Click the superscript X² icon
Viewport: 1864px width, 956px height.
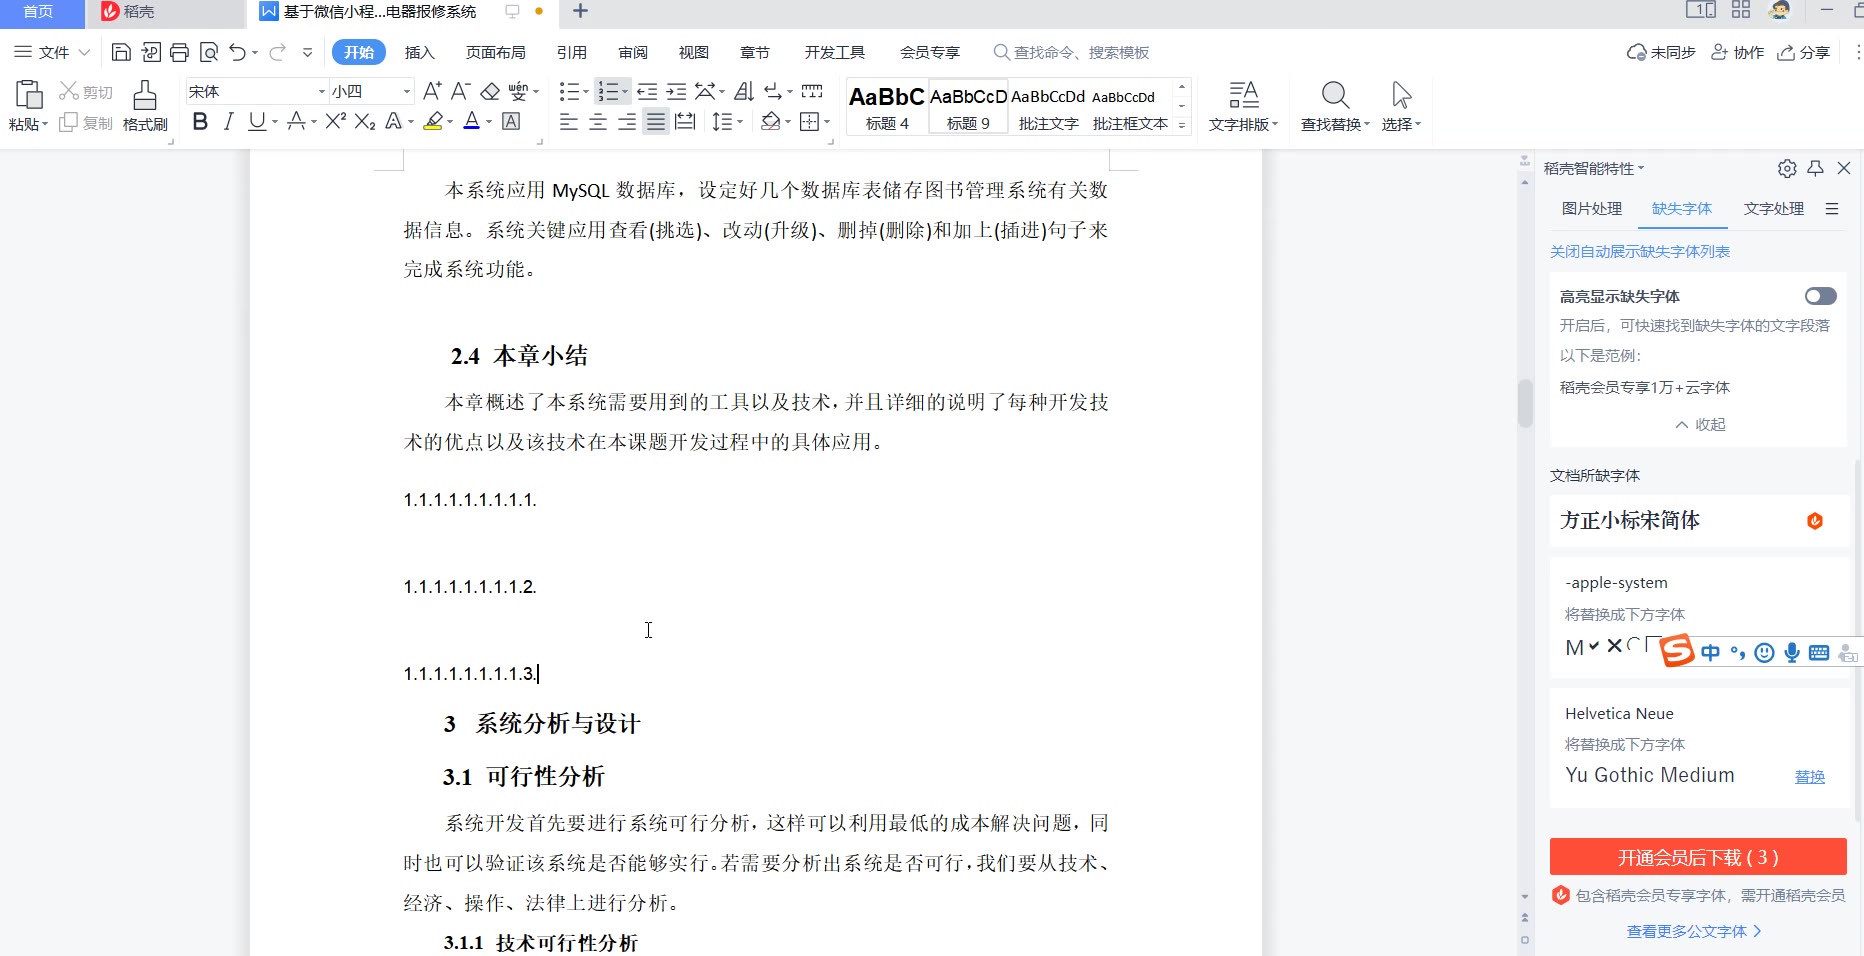(x=335, y=122)
